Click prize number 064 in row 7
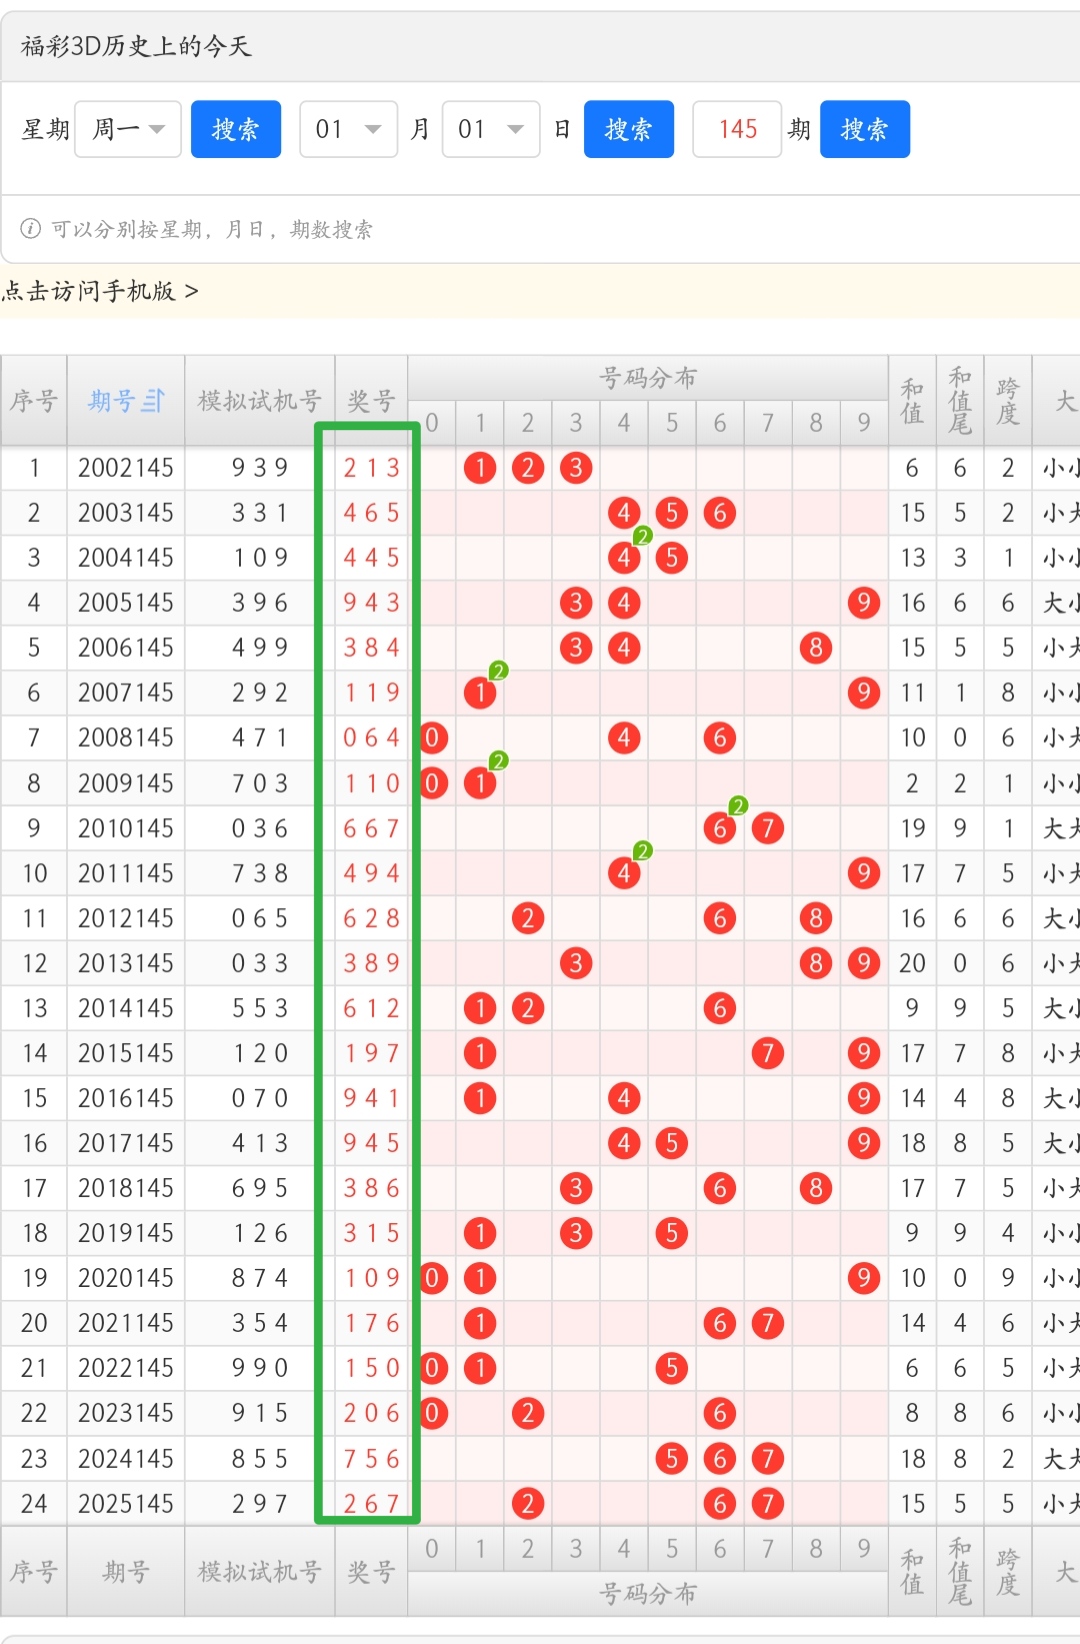 372,738
